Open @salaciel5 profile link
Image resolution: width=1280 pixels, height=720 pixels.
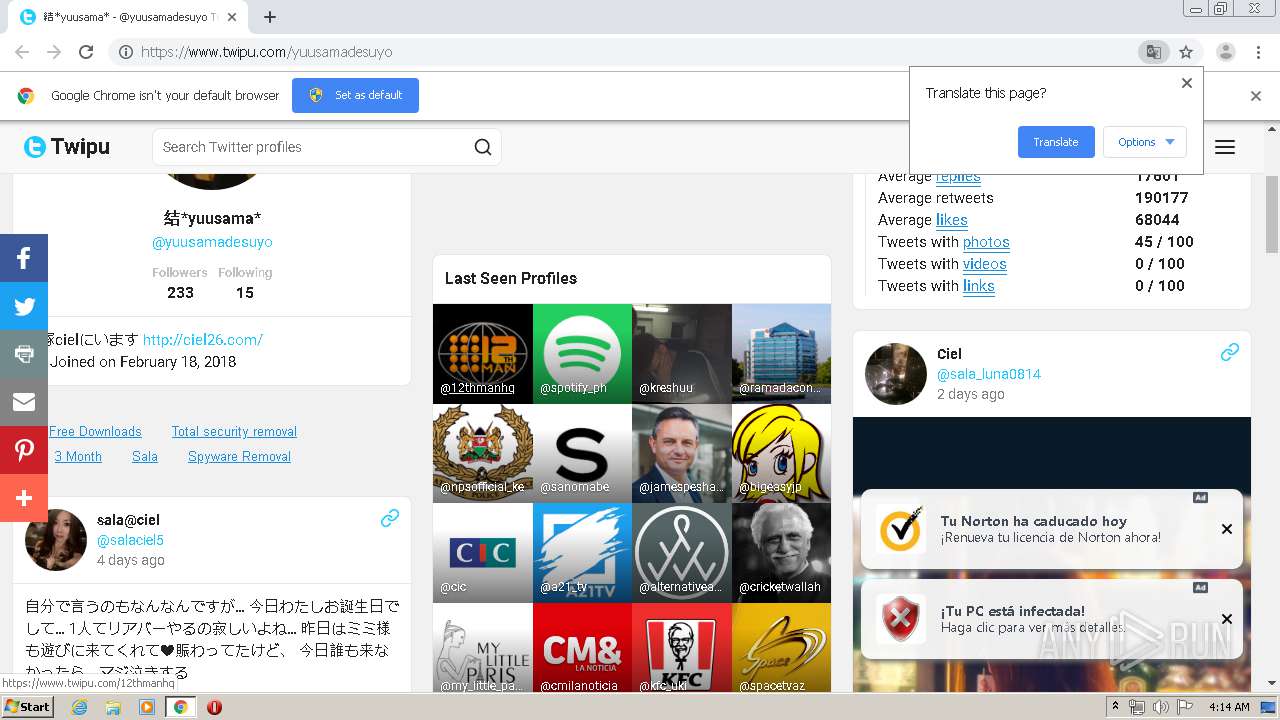(x=130, y=540)
